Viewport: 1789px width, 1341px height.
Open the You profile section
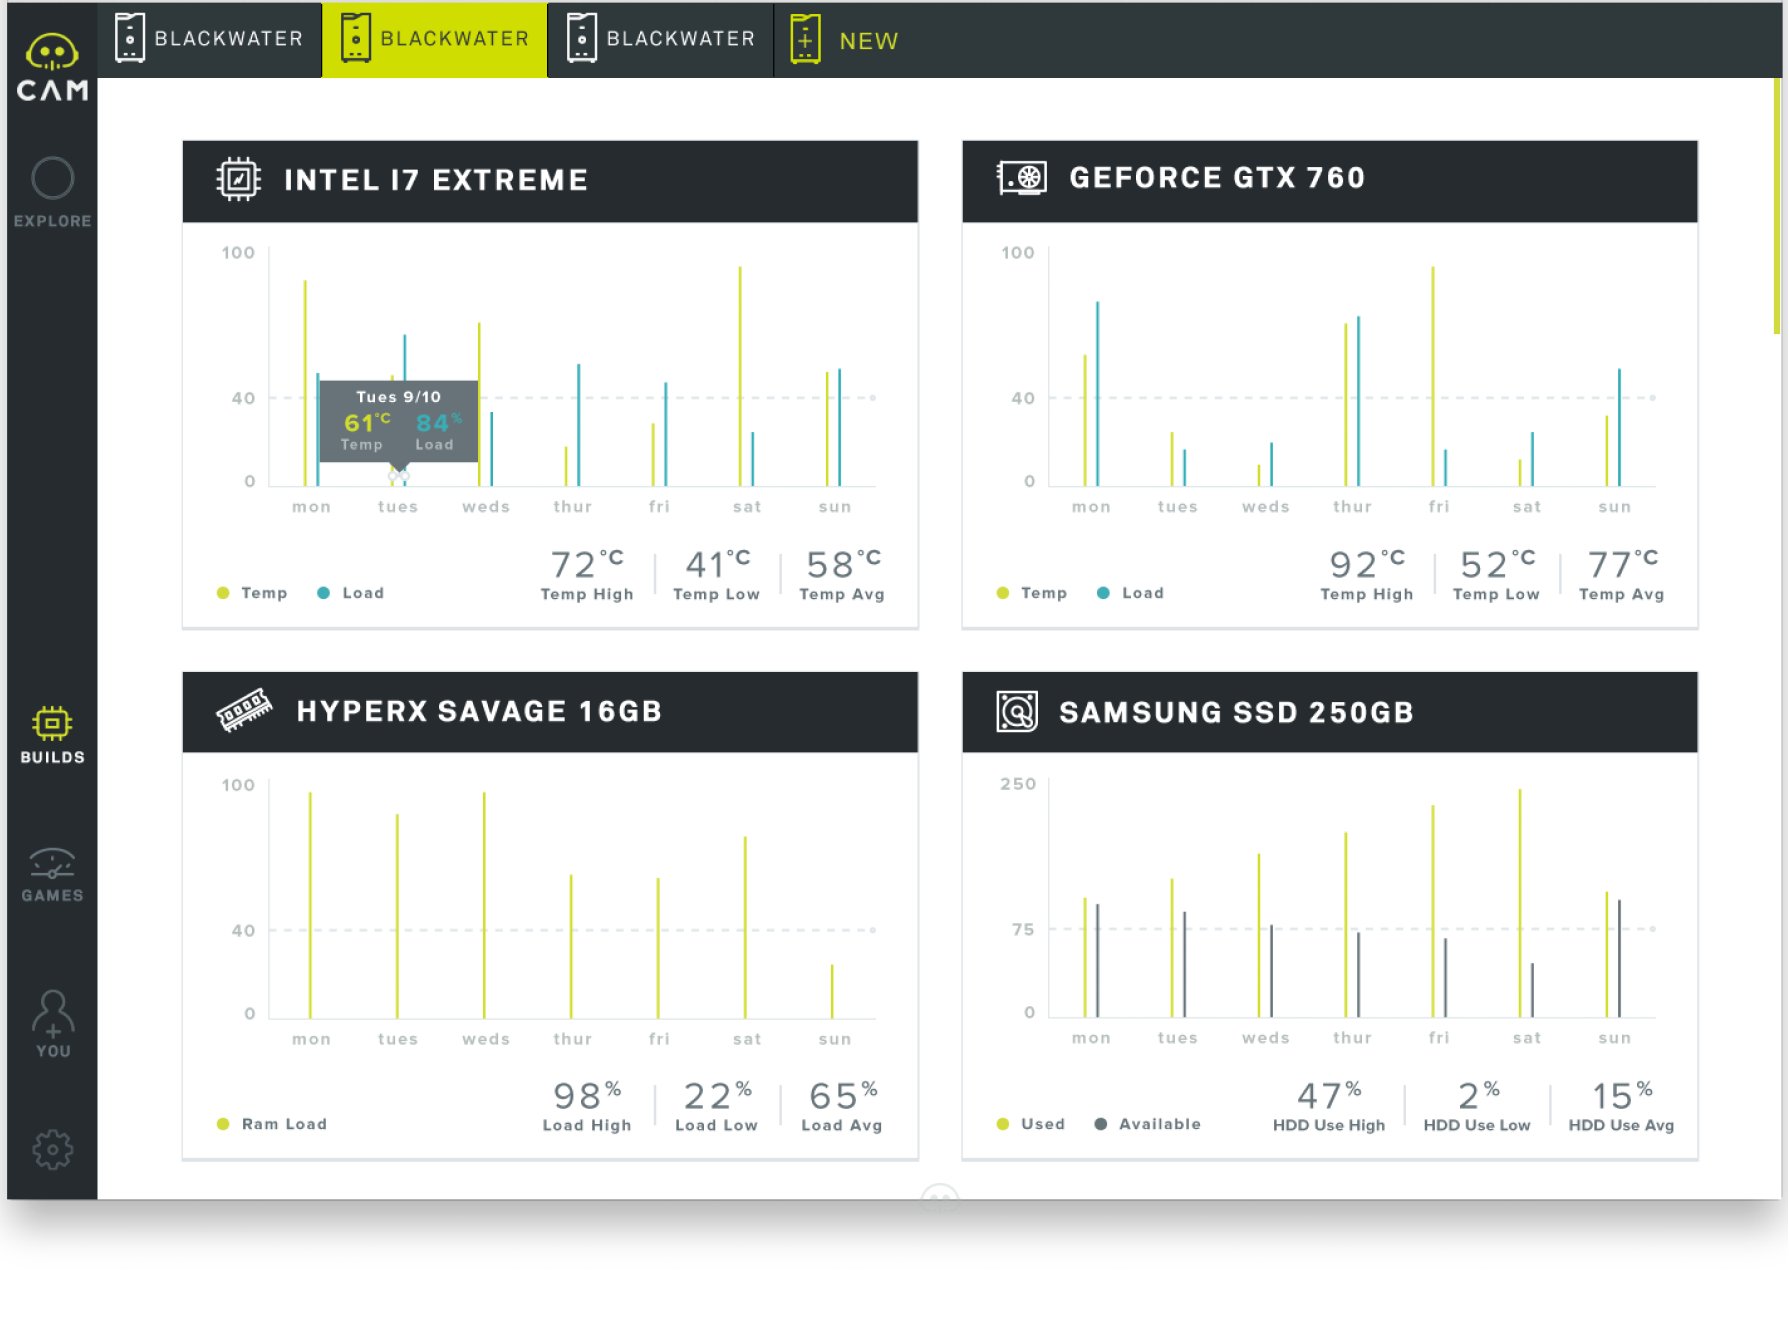tap(52, 1024)
